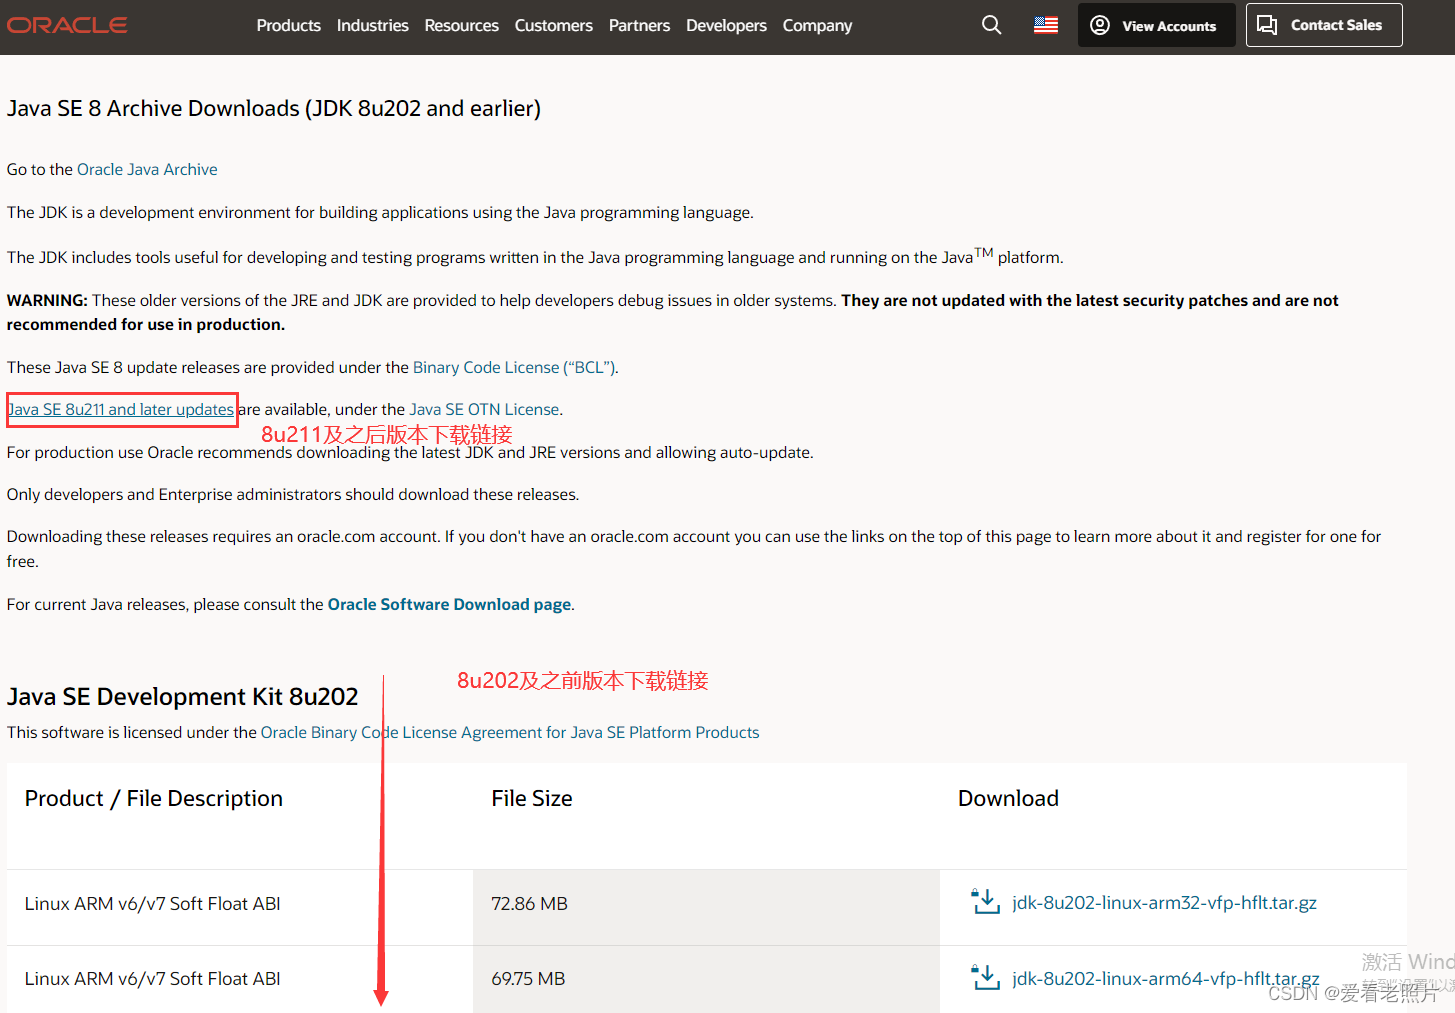
Task: Download jdk-8u202-linux-arm64-vfp-hflt.tar.gz
Action: [x=1165, y=978]
